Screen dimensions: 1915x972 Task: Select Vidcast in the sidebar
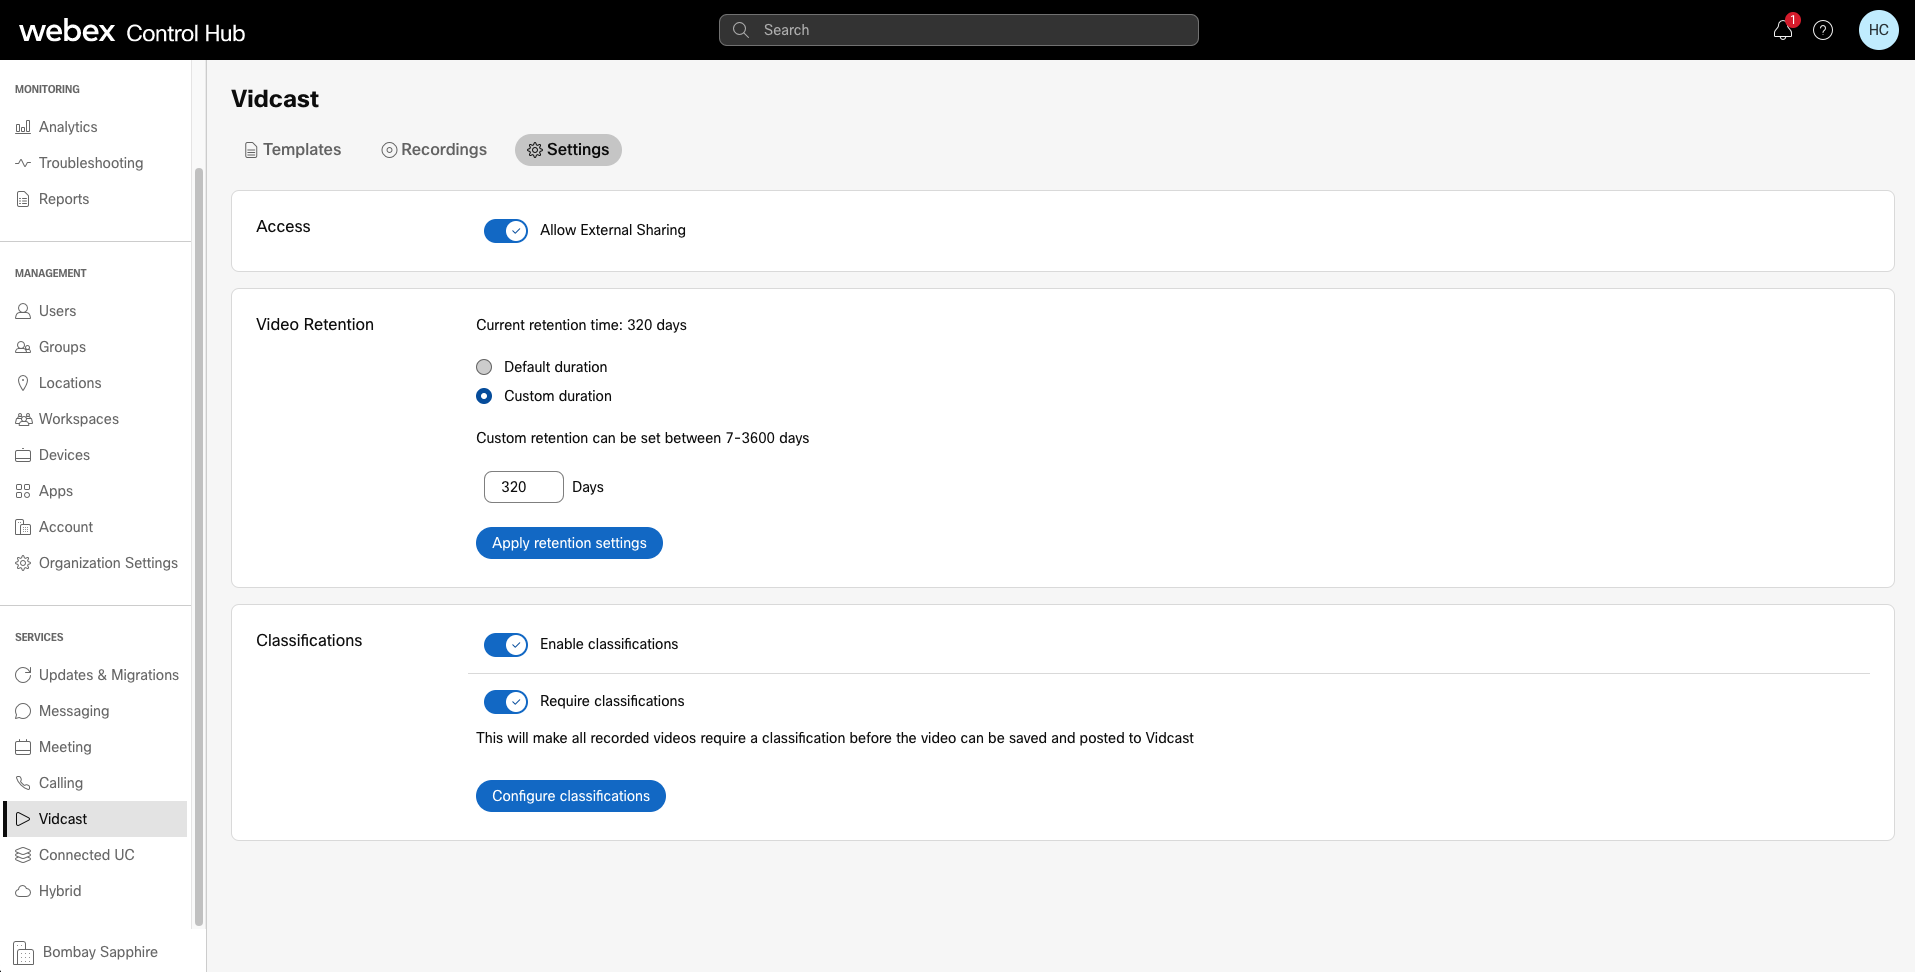[x=95, y=819]
